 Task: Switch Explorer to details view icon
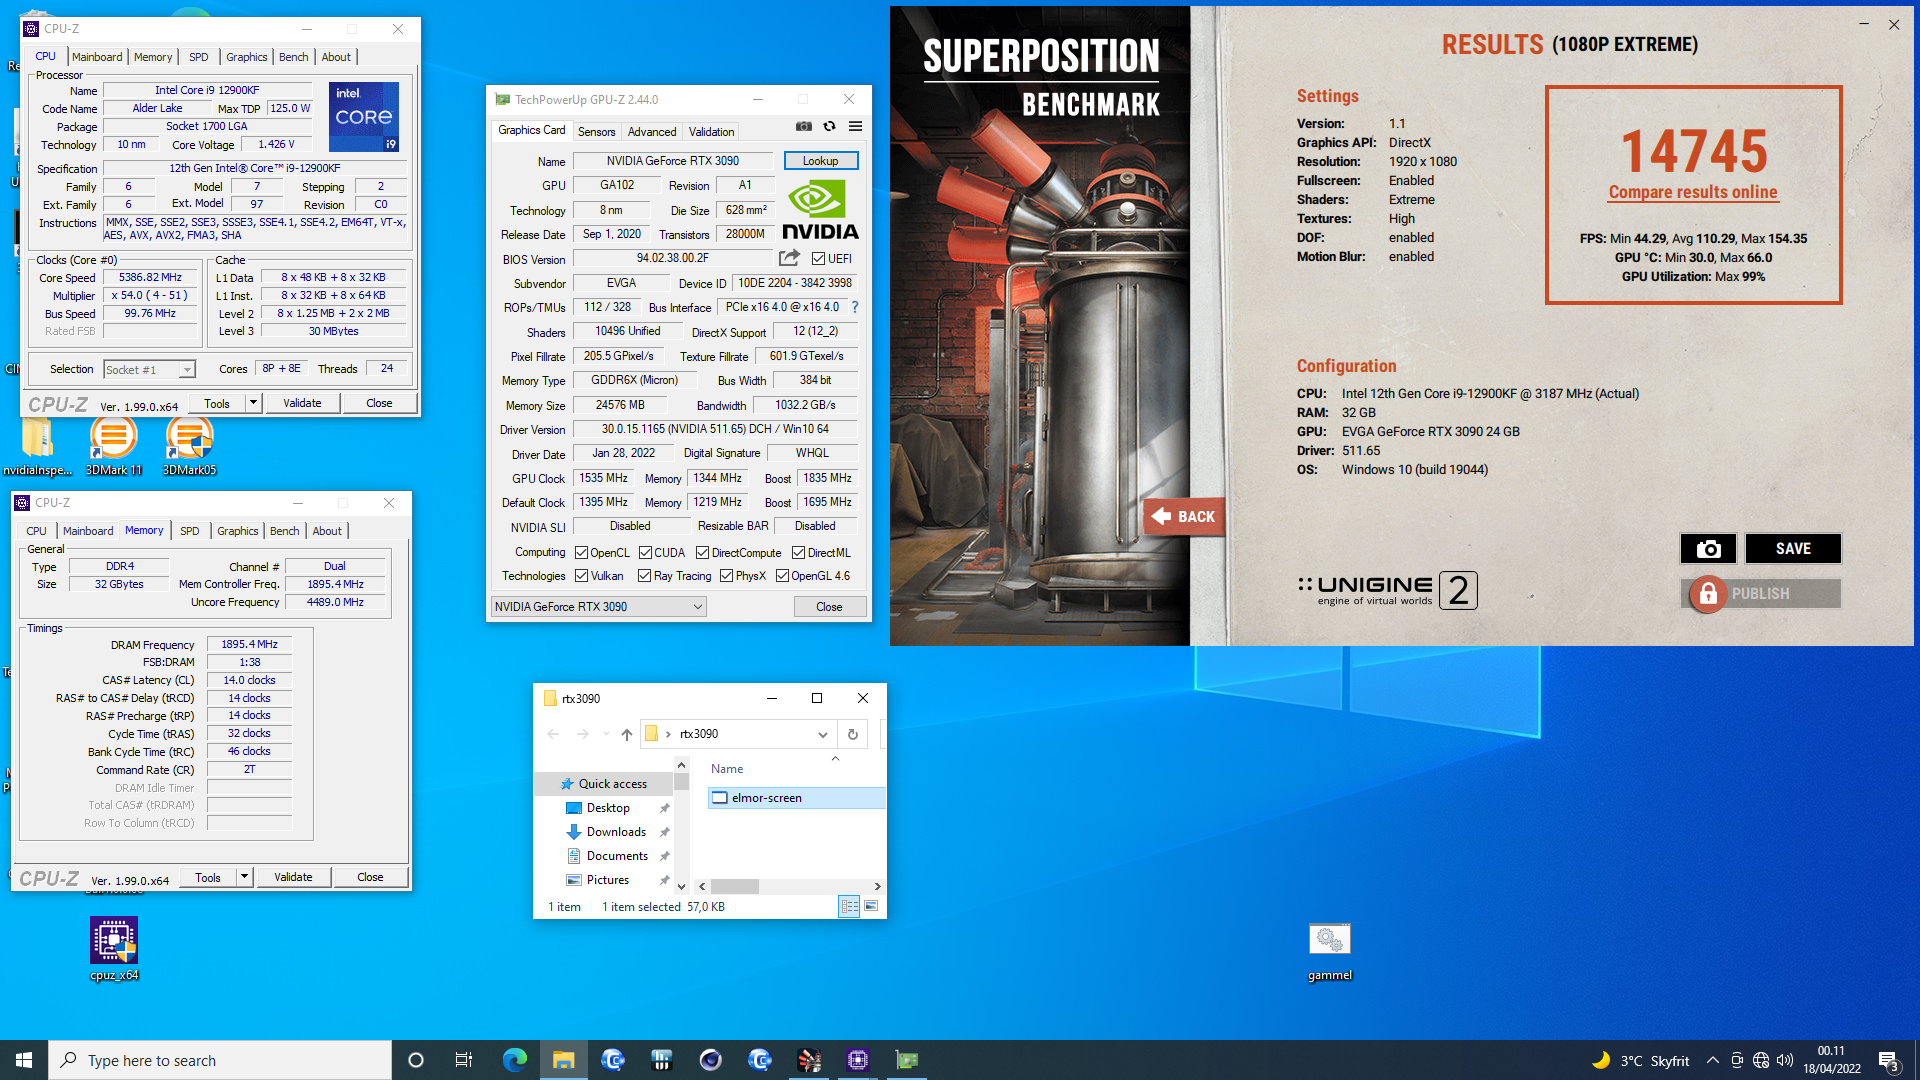click(x=849, y=906)
